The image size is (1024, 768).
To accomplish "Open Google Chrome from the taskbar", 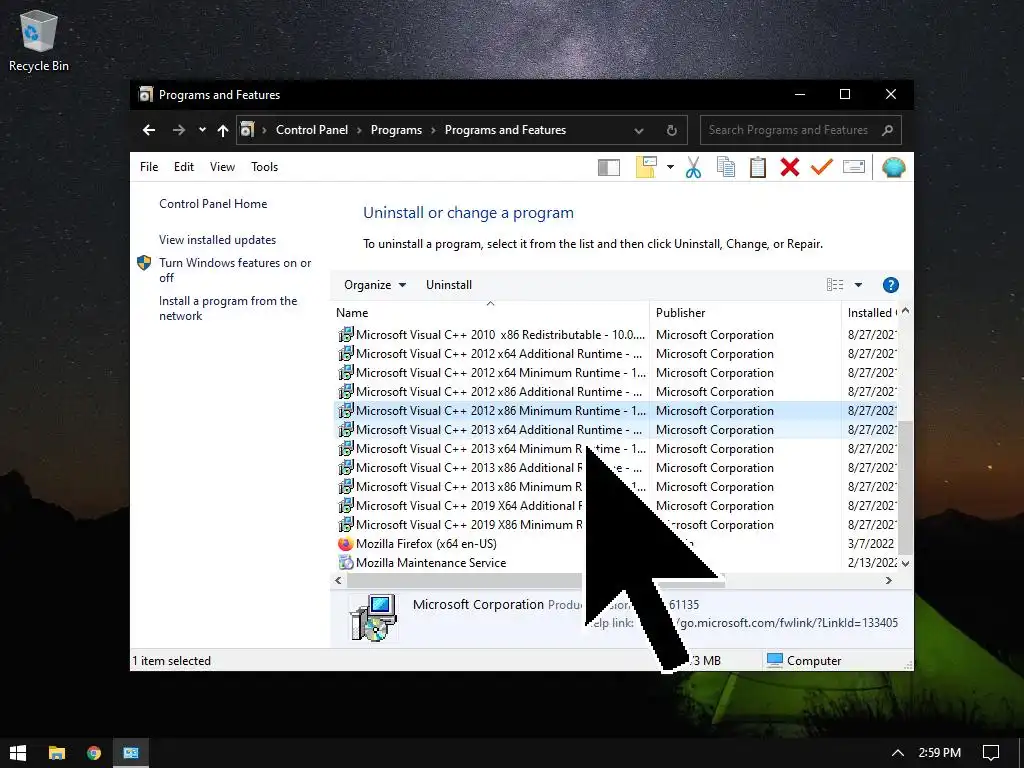I will (94, 753).
